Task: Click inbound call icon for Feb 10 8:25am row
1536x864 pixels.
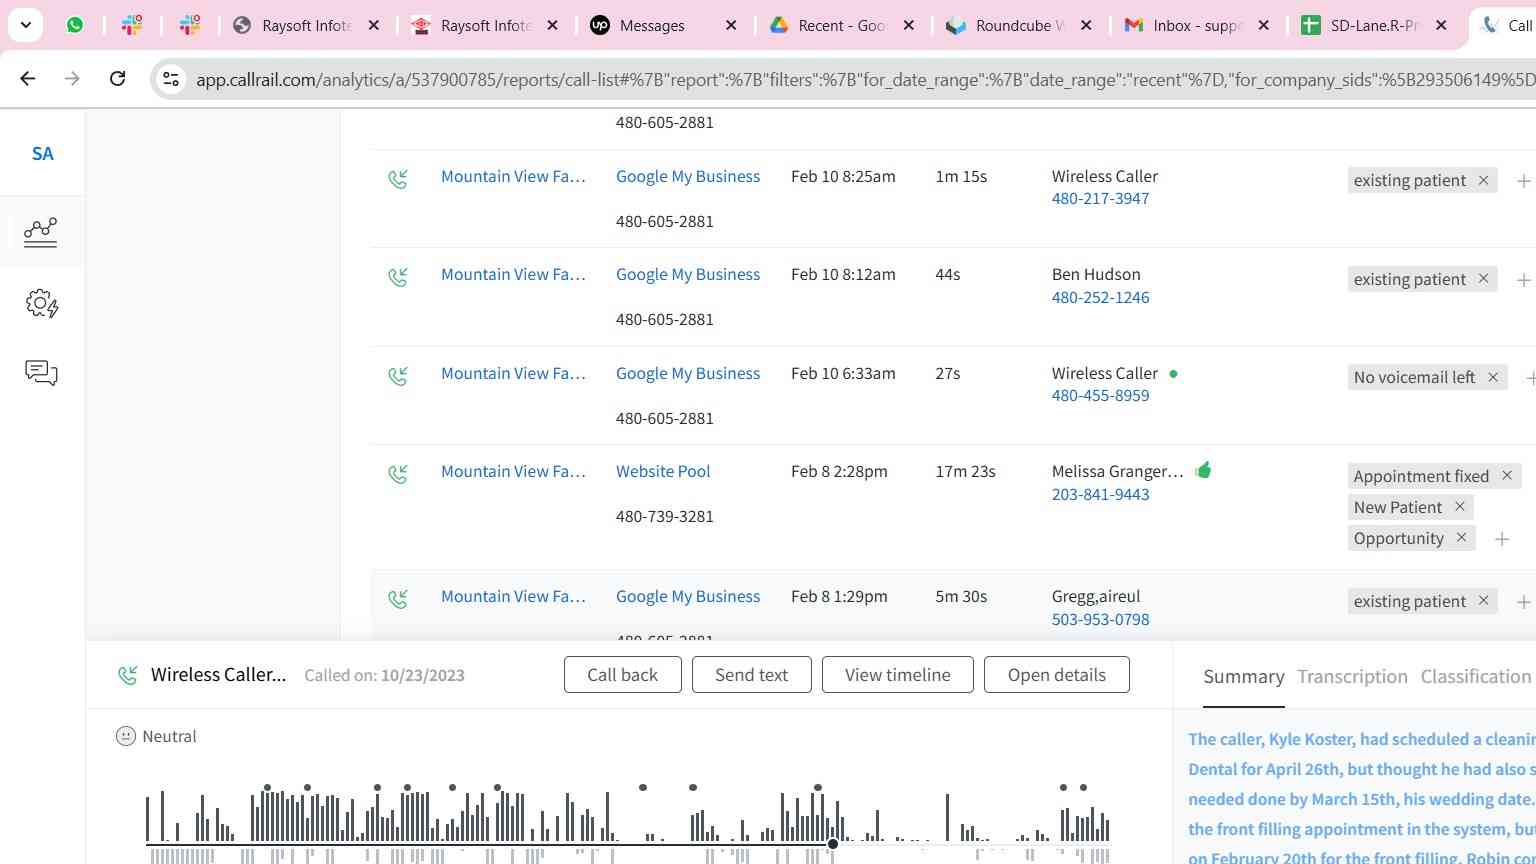Action: click(398, 179)
